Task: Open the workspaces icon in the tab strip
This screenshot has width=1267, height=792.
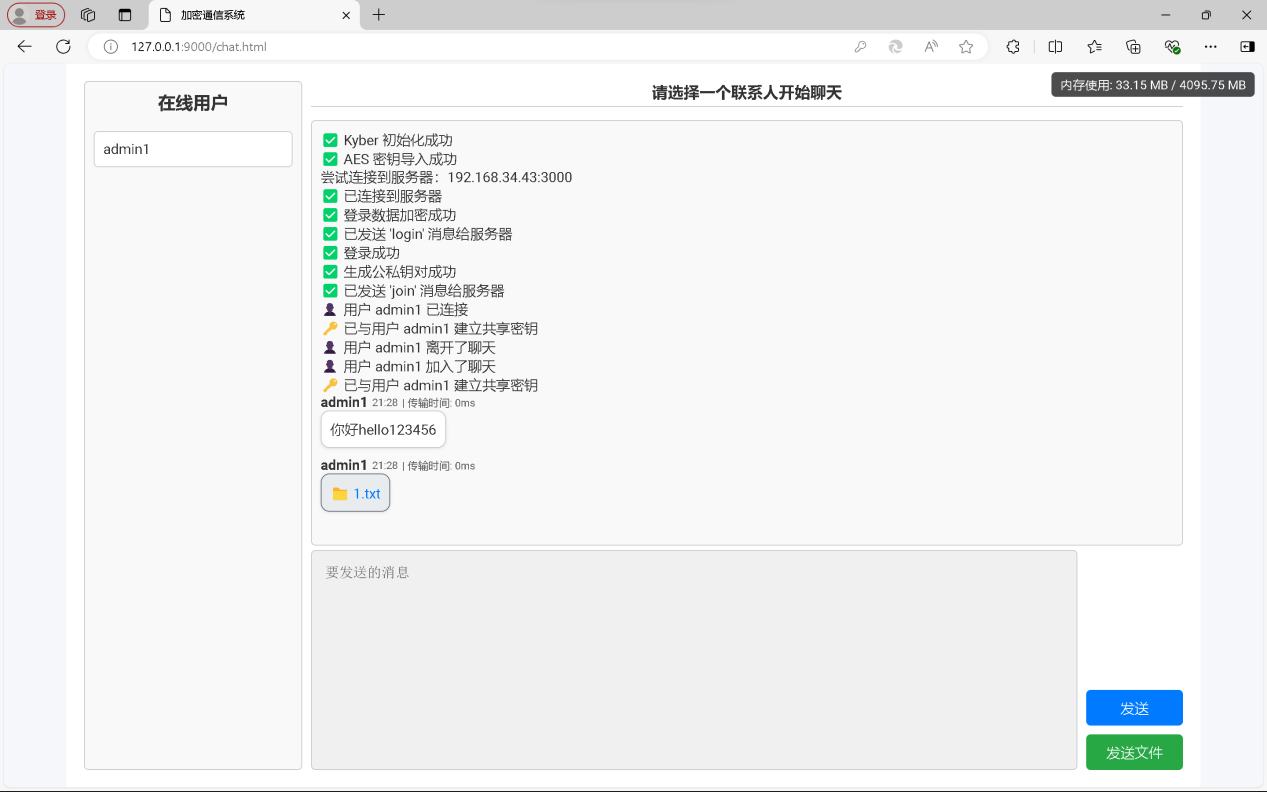Action: 88,15
